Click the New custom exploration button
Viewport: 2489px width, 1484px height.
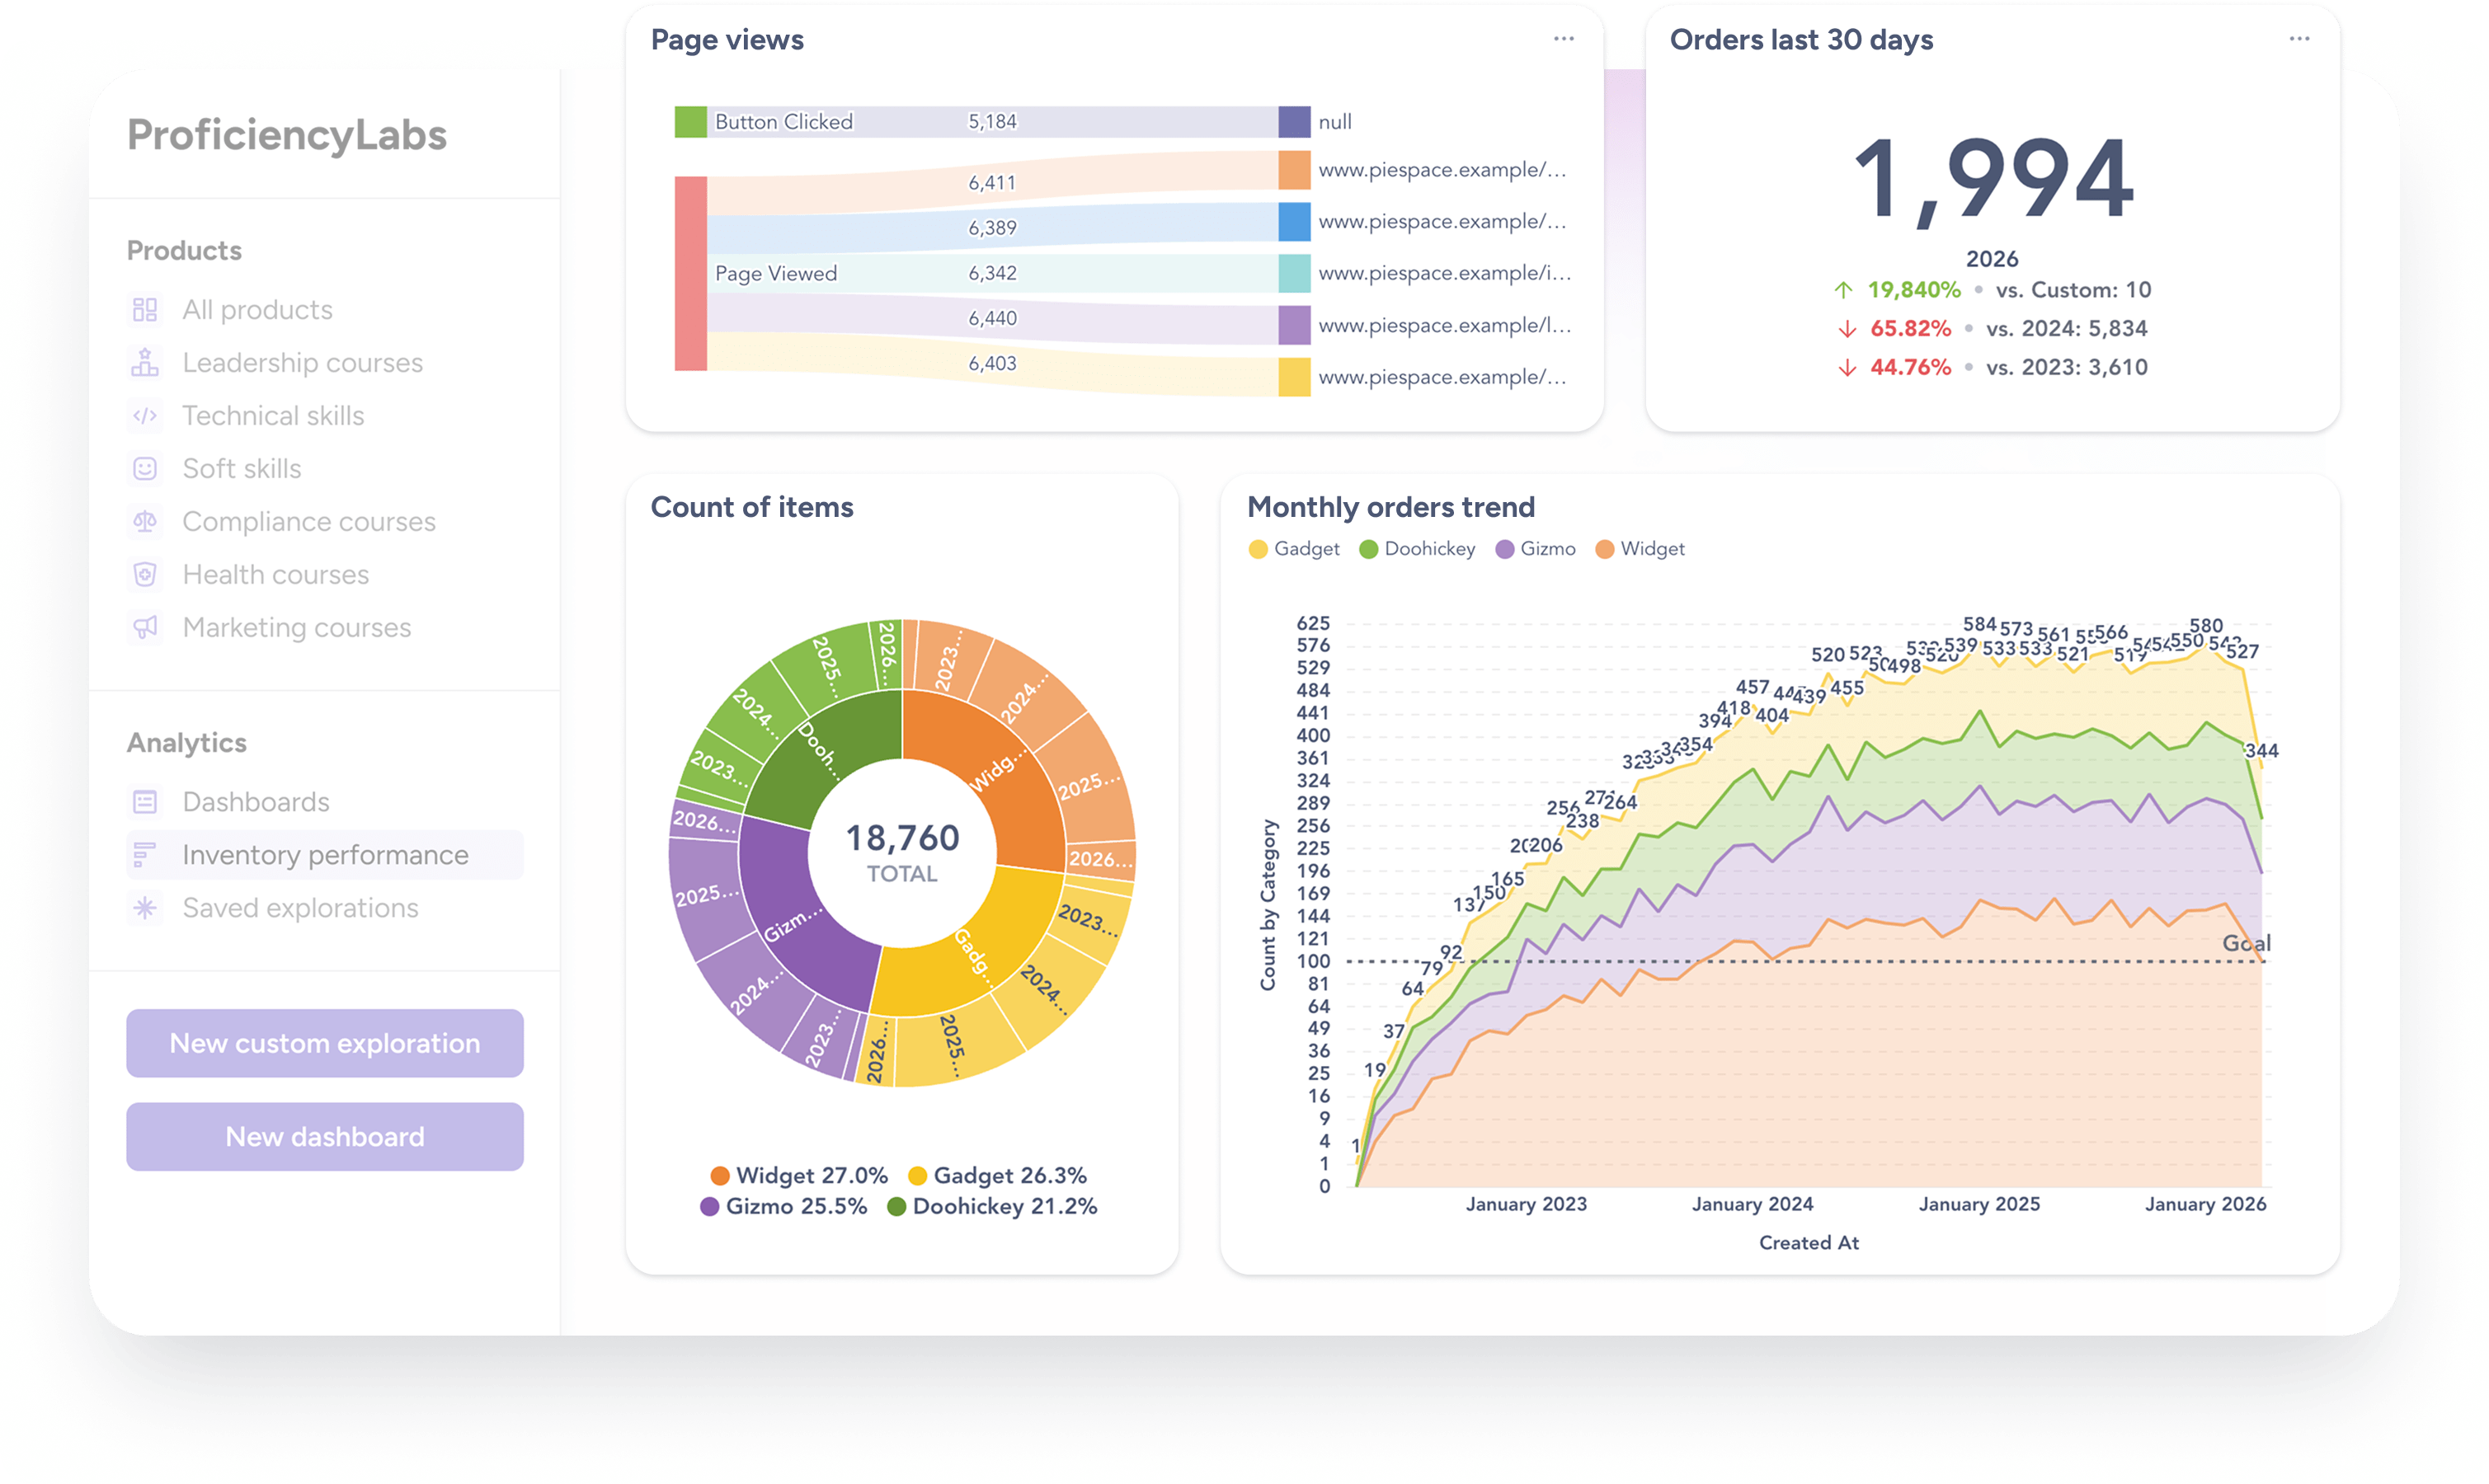(x=324, y=1043)
